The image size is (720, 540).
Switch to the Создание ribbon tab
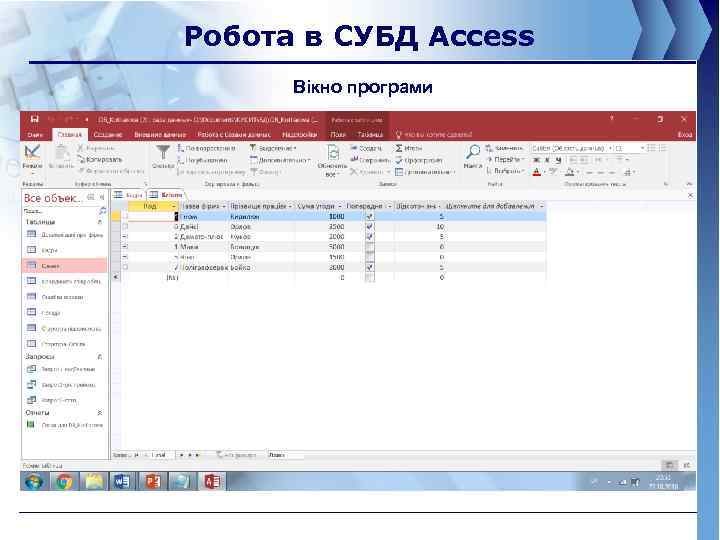(108, 135)
